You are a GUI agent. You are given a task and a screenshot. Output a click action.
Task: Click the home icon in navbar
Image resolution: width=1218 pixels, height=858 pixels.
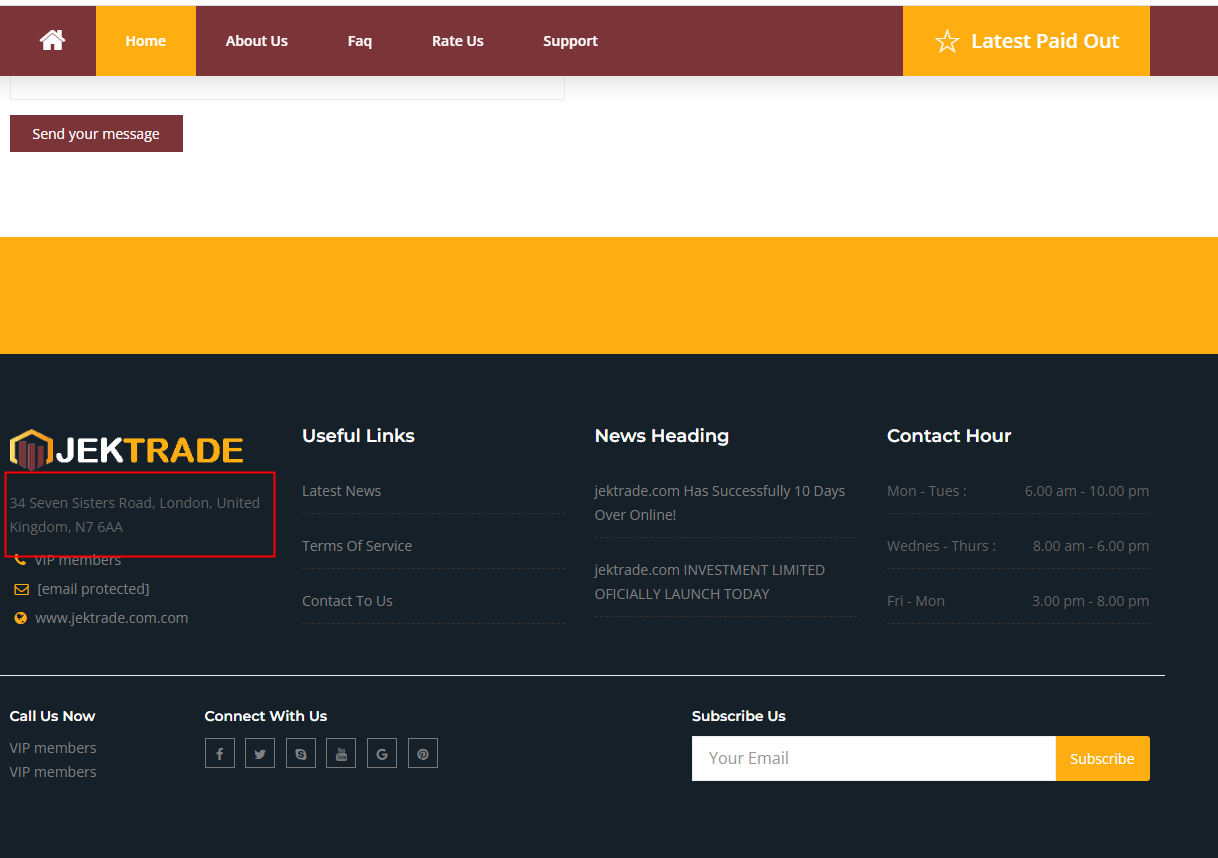tap(52, 41)
